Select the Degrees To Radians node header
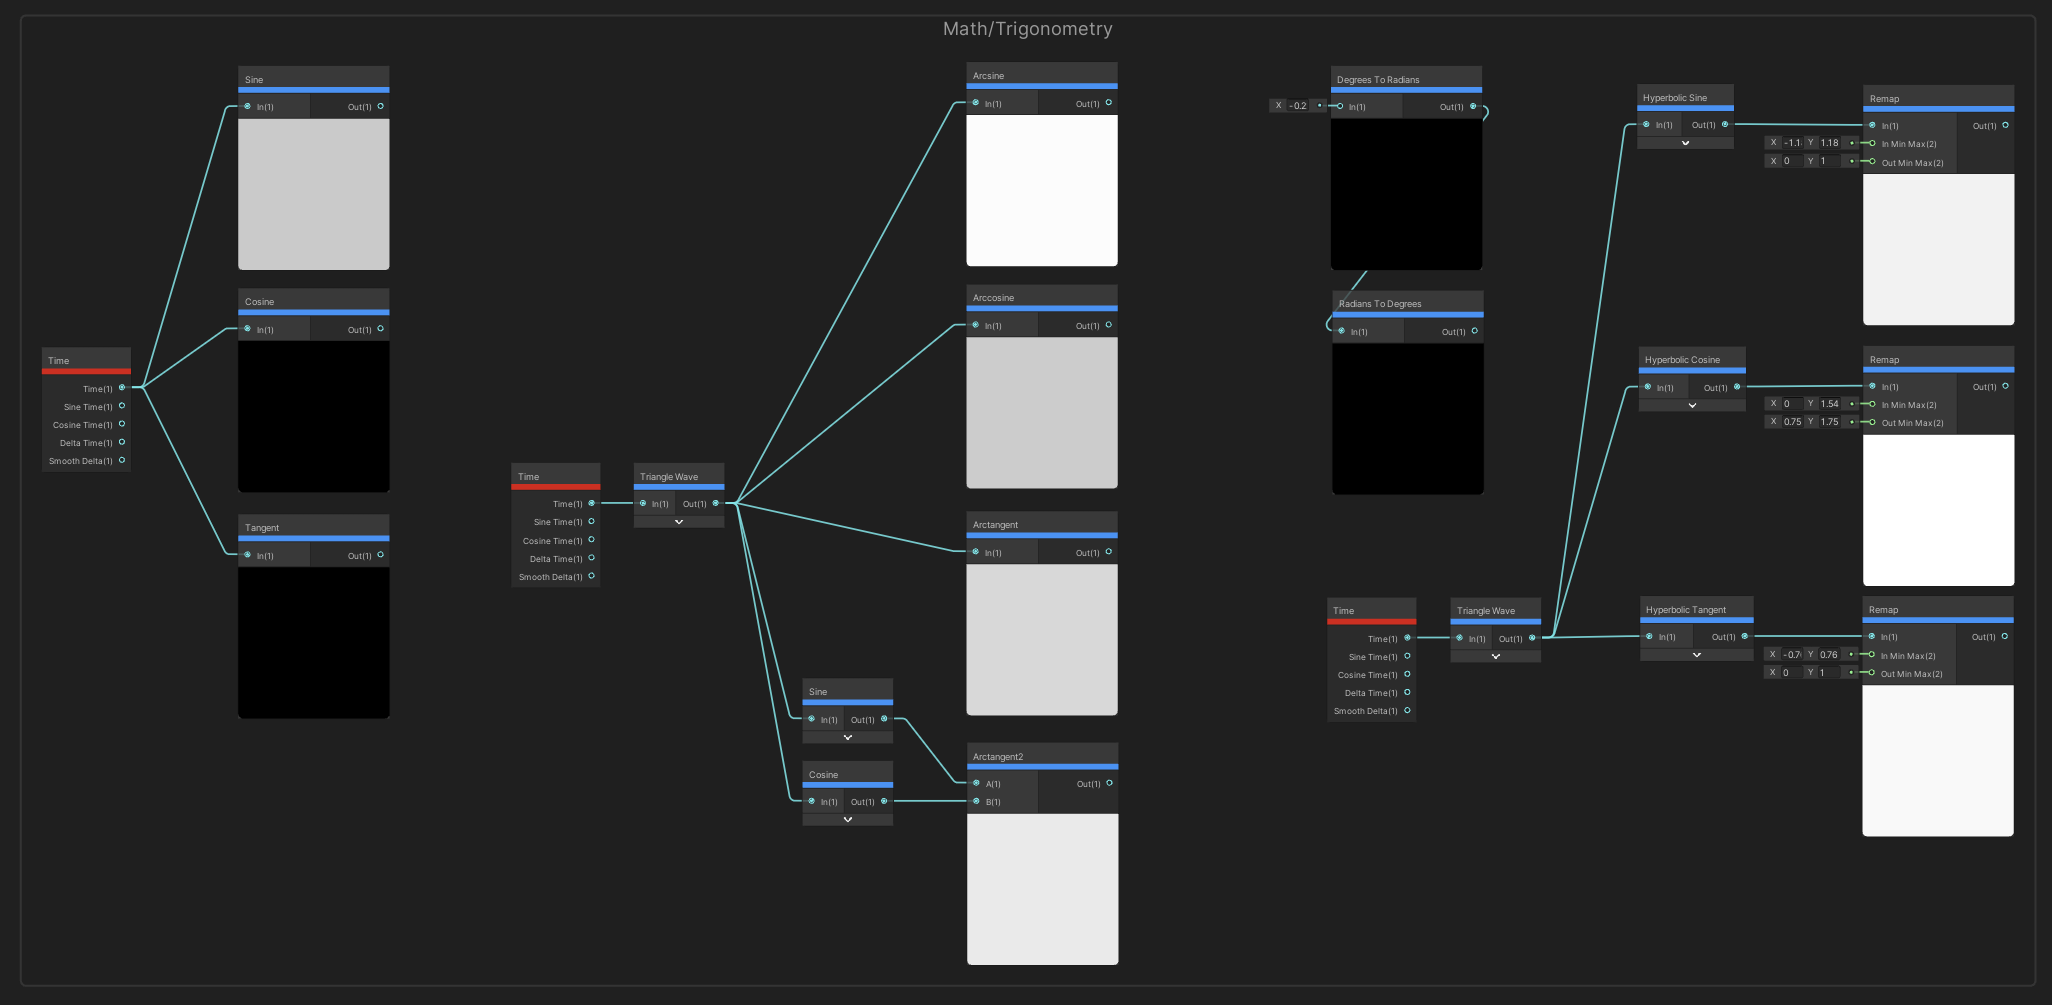2052x1005 pixels. tap(1405, 79)
